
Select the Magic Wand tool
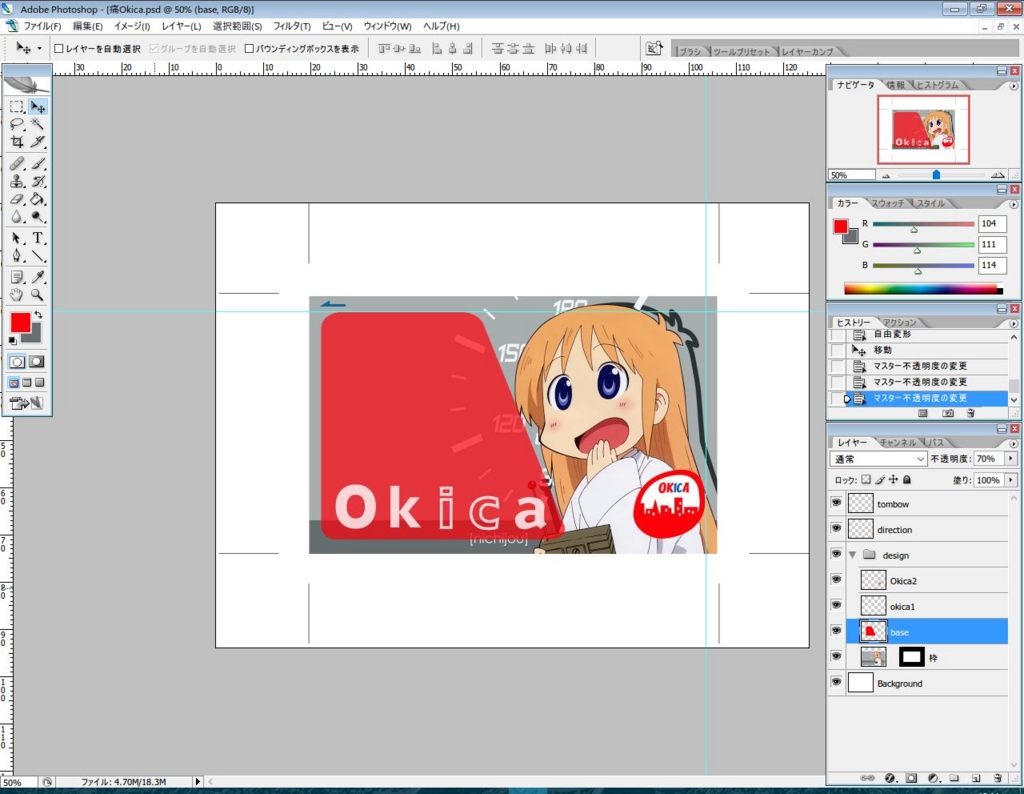click(x=38, y=124)
